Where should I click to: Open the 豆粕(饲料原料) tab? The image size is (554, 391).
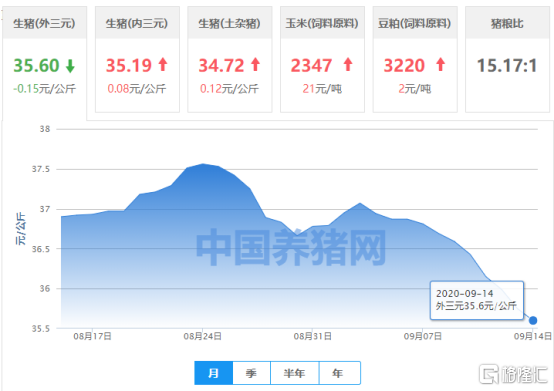[415, 59]
